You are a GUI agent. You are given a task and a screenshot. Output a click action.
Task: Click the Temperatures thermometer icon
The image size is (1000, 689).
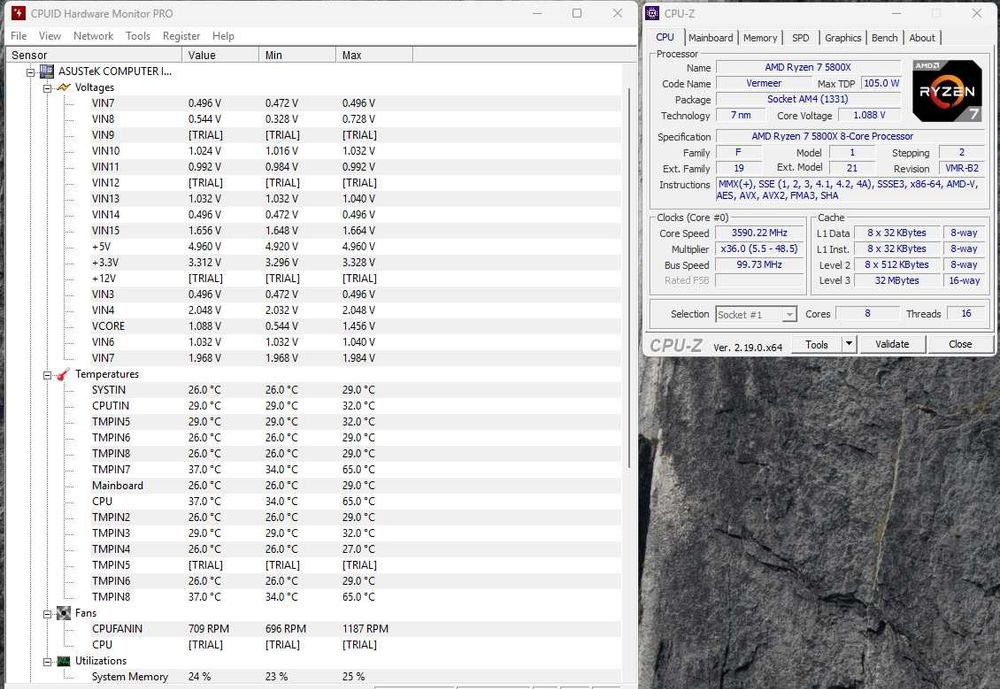[64, 375]
